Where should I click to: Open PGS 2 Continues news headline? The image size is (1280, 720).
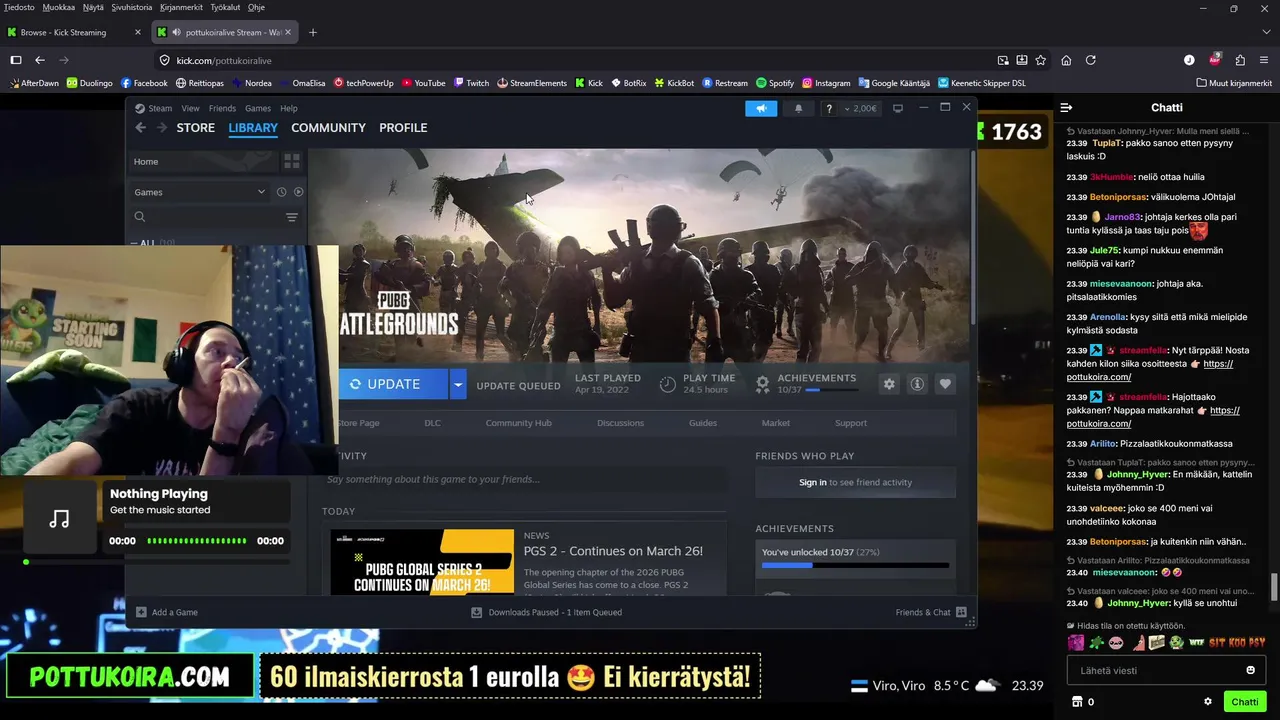pos(613,551)
